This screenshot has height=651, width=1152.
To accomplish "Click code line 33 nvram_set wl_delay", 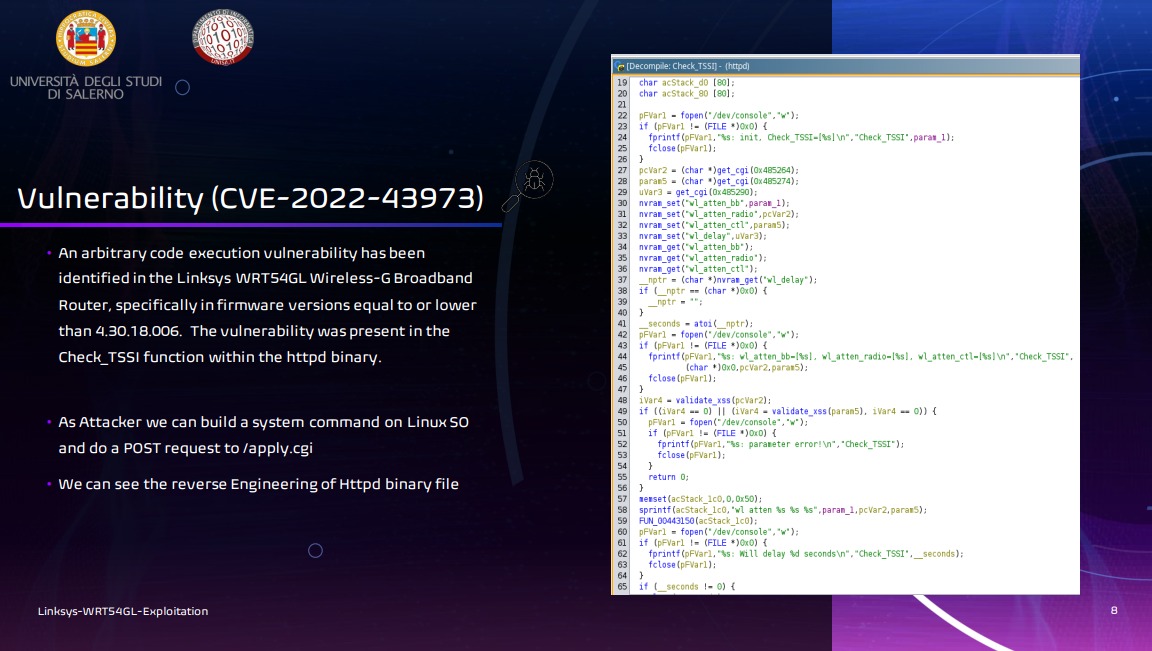I will [x=702, y=237].
